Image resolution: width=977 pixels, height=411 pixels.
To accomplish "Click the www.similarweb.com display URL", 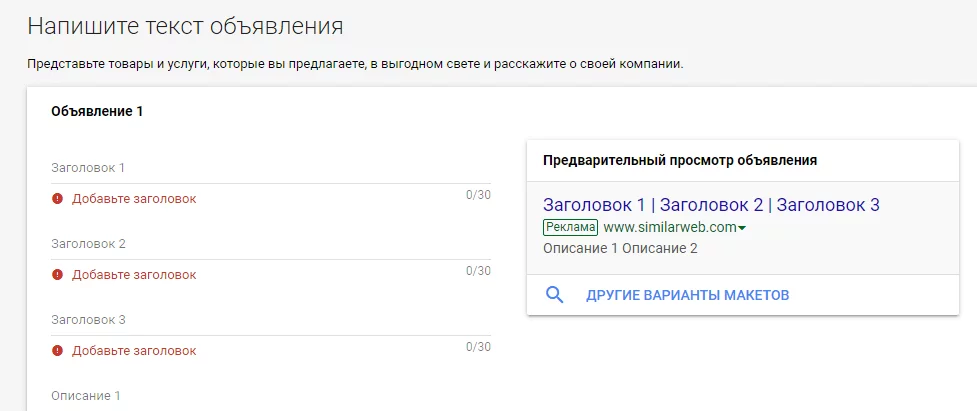I will point(670,227).
